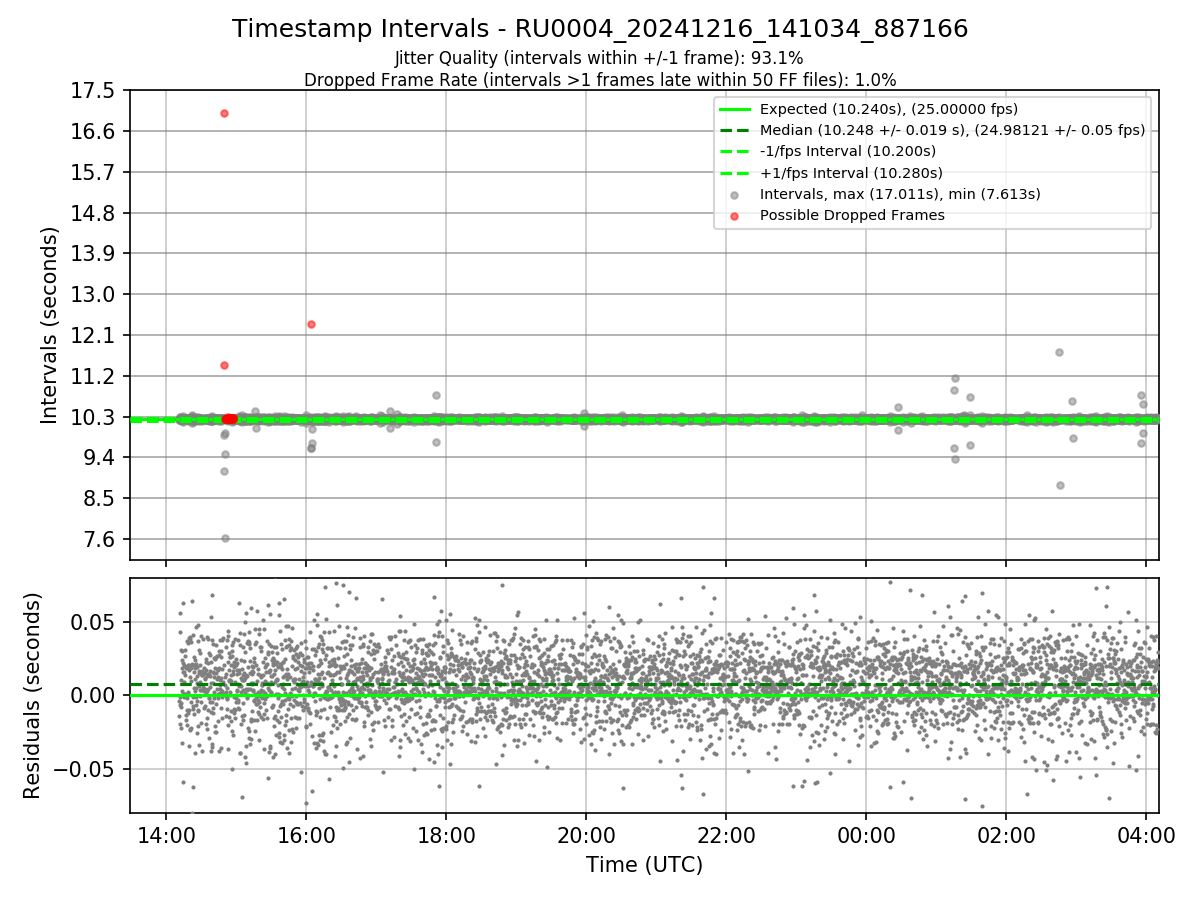
Task: Click the 22:00 time tick label
Action: click(x=726, y=836)
